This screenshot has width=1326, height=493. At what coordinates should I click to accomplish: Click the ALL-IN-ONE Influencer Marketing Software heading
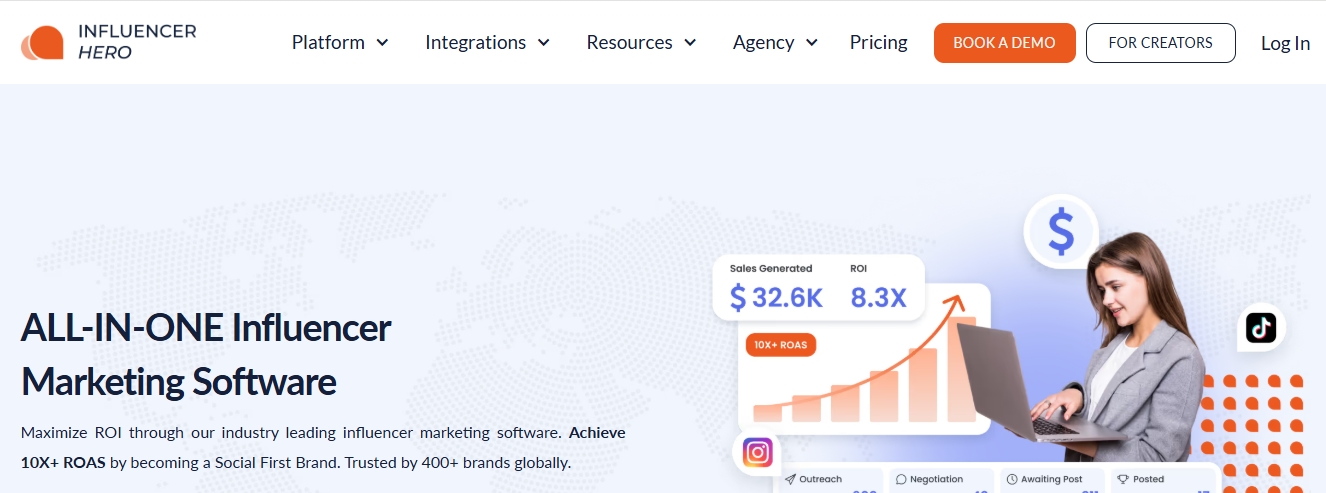tap(206, 354)
